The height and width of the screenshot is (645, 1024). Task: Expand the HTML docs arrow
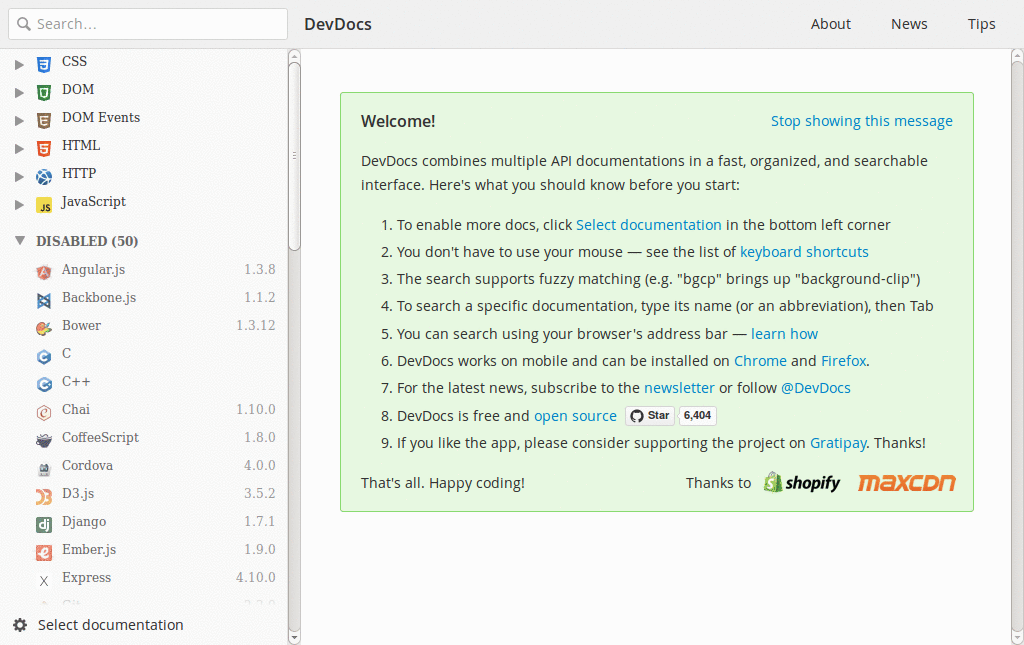pos(20,149)
